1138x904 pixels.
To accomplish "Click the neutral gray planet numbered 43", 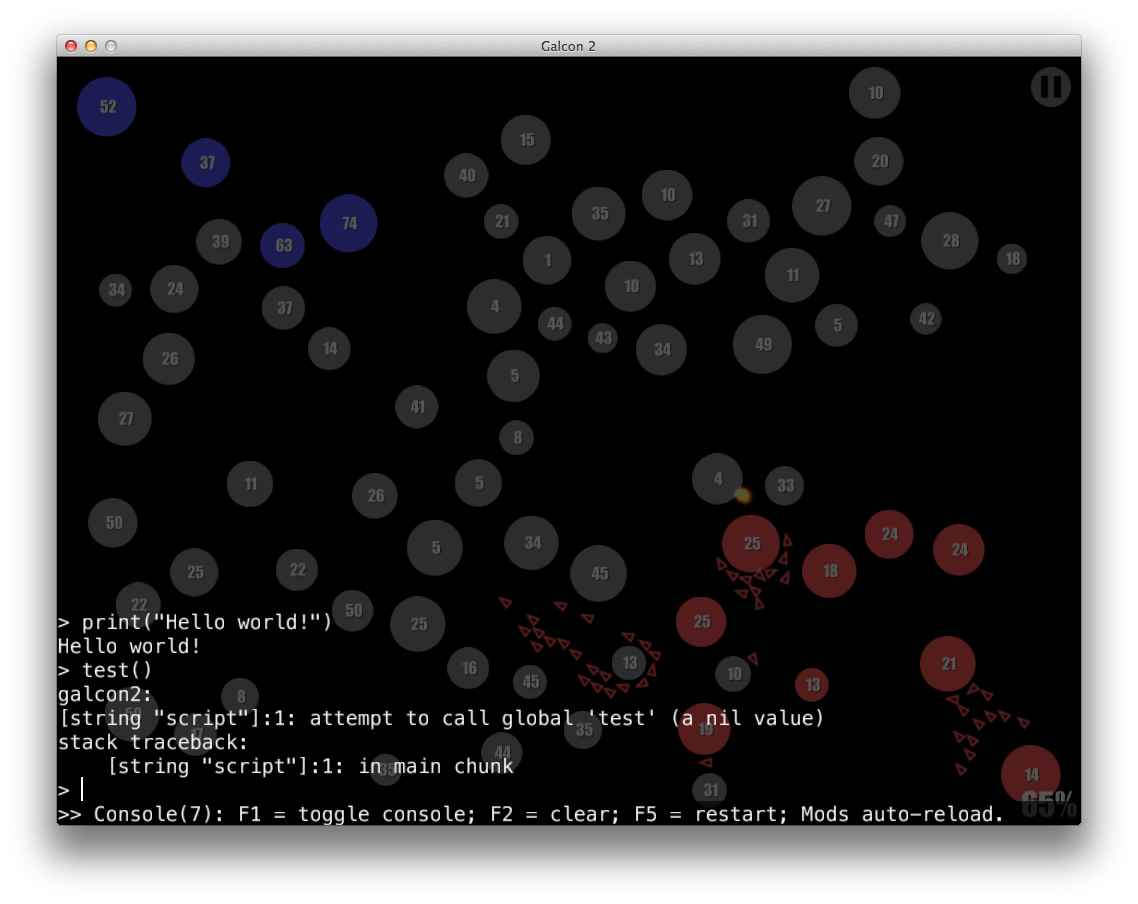I will tap(603, 337).
